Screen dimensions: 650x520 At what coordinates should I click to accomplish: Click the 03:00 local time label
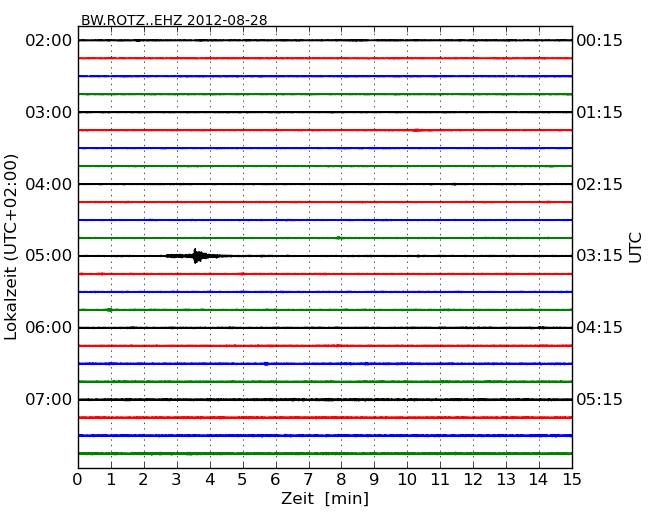[49, 112]
